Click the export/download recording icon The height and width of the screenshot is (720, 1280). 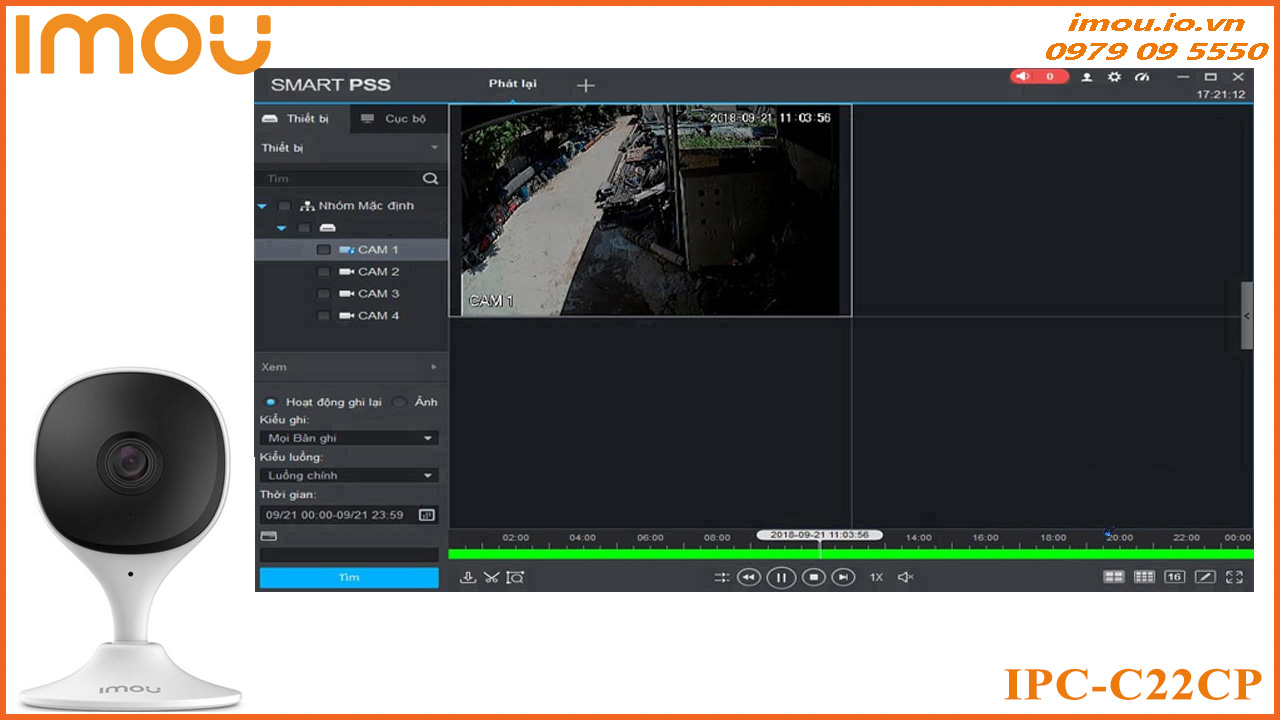(x=468, y=576)
